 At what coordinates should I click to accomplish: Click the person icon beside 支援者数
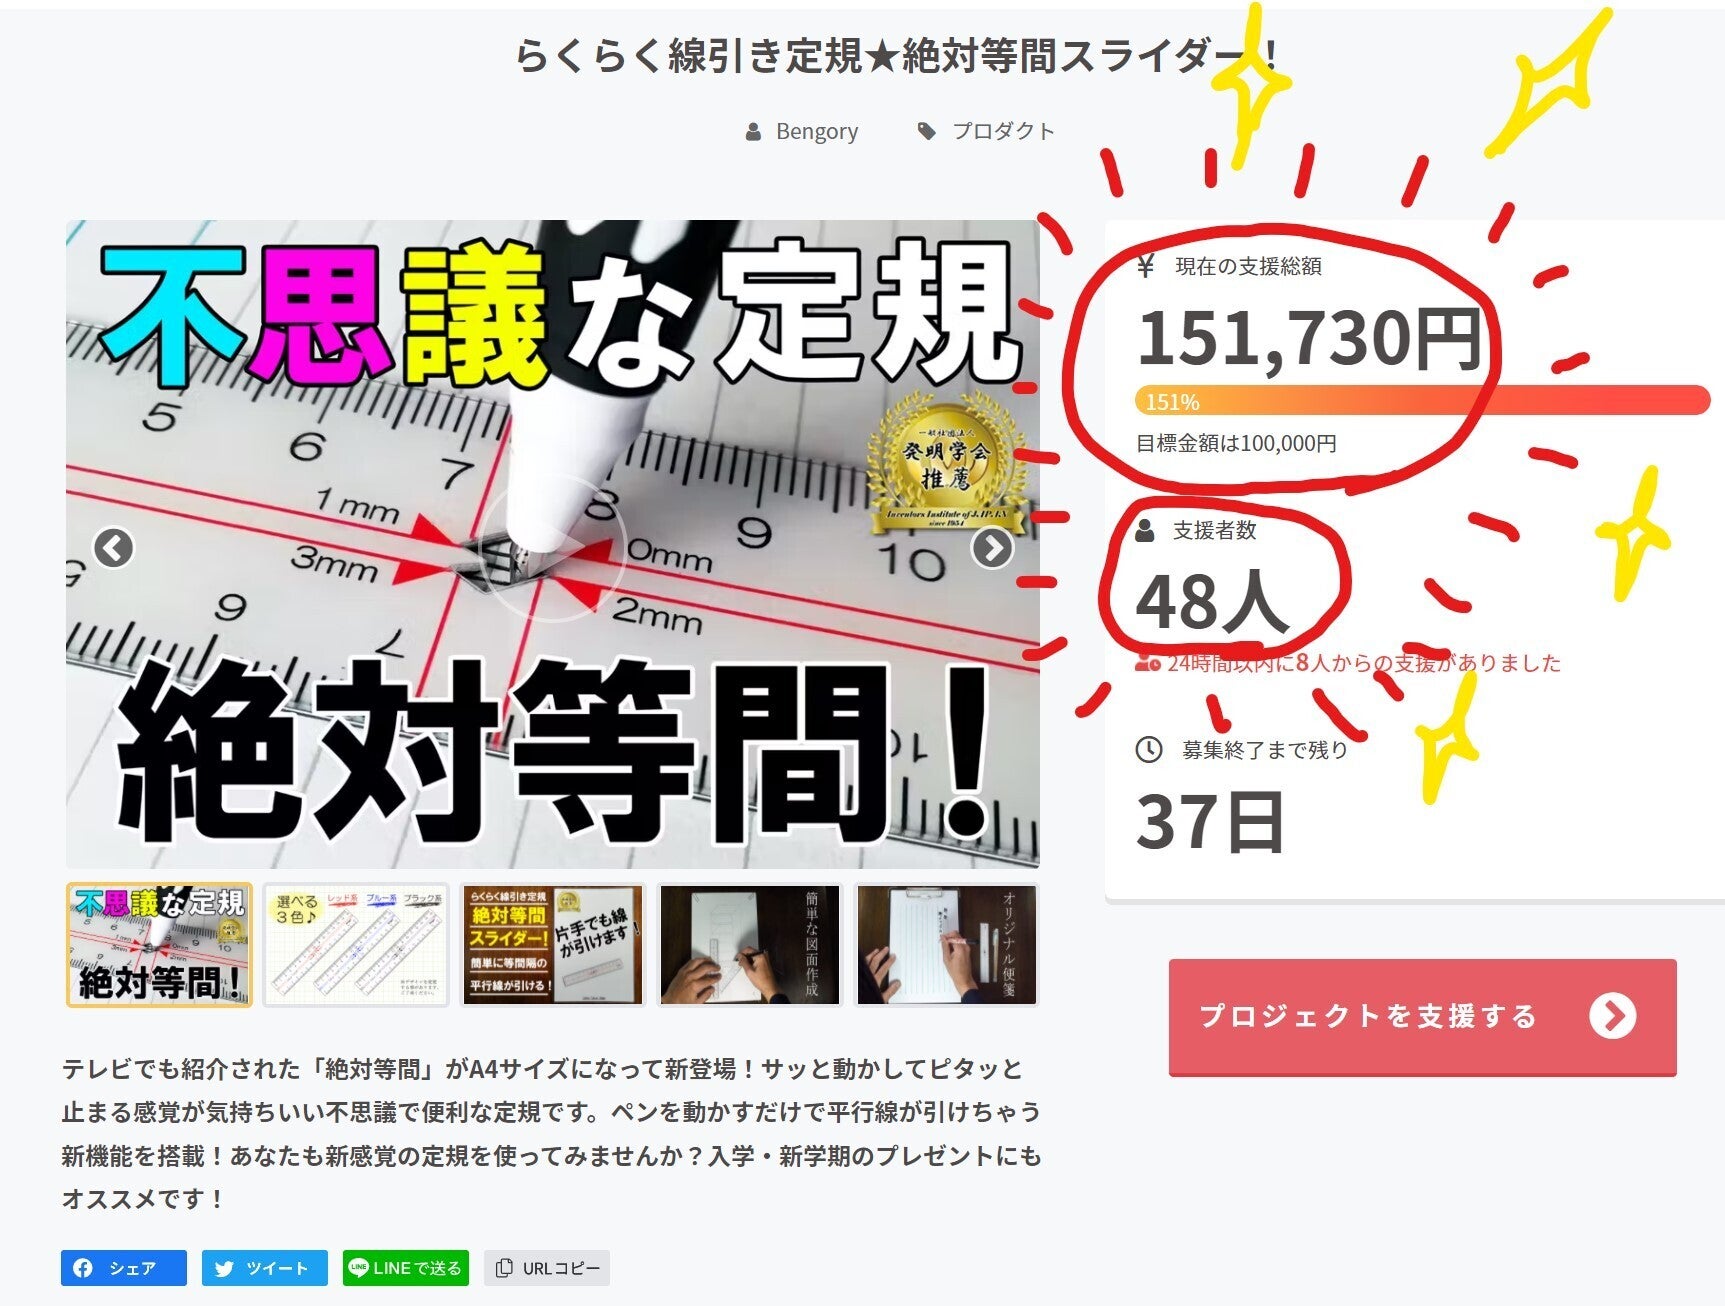[x=1146, y=530]
